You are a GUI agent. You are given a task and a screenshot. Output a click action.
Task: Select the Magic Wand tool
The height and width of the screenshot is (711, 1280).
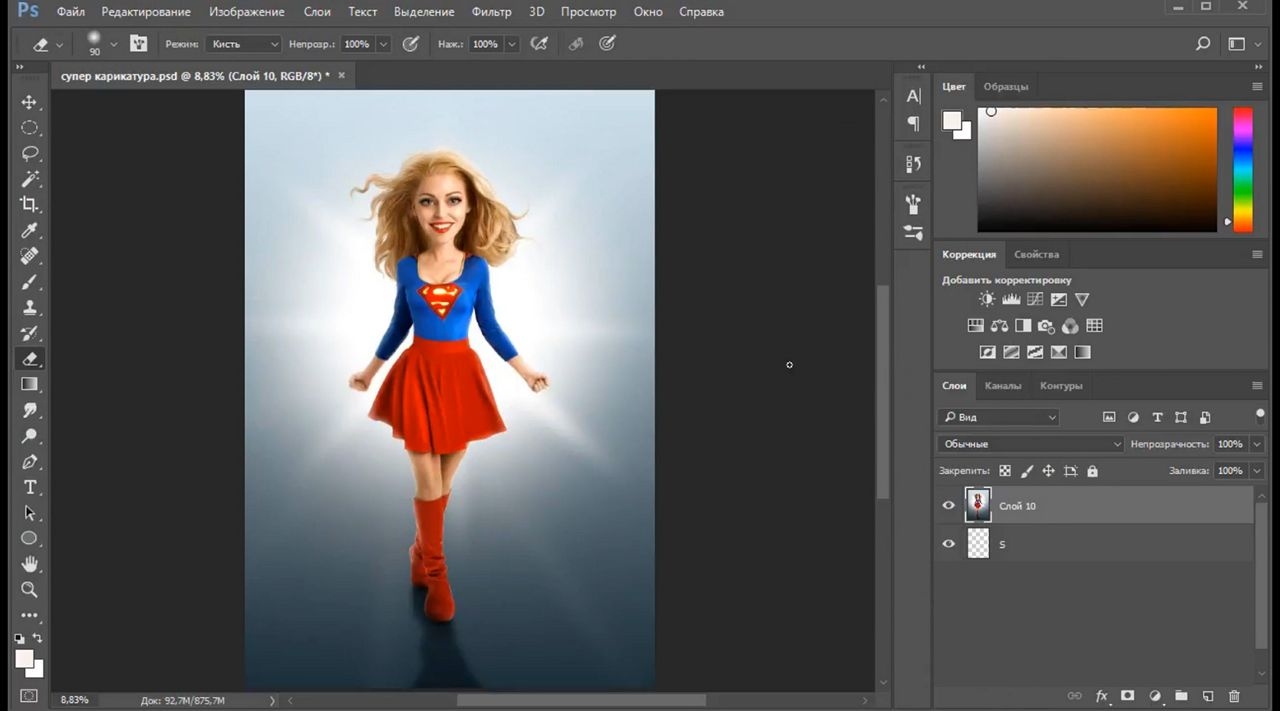click(x=29, y=179)
